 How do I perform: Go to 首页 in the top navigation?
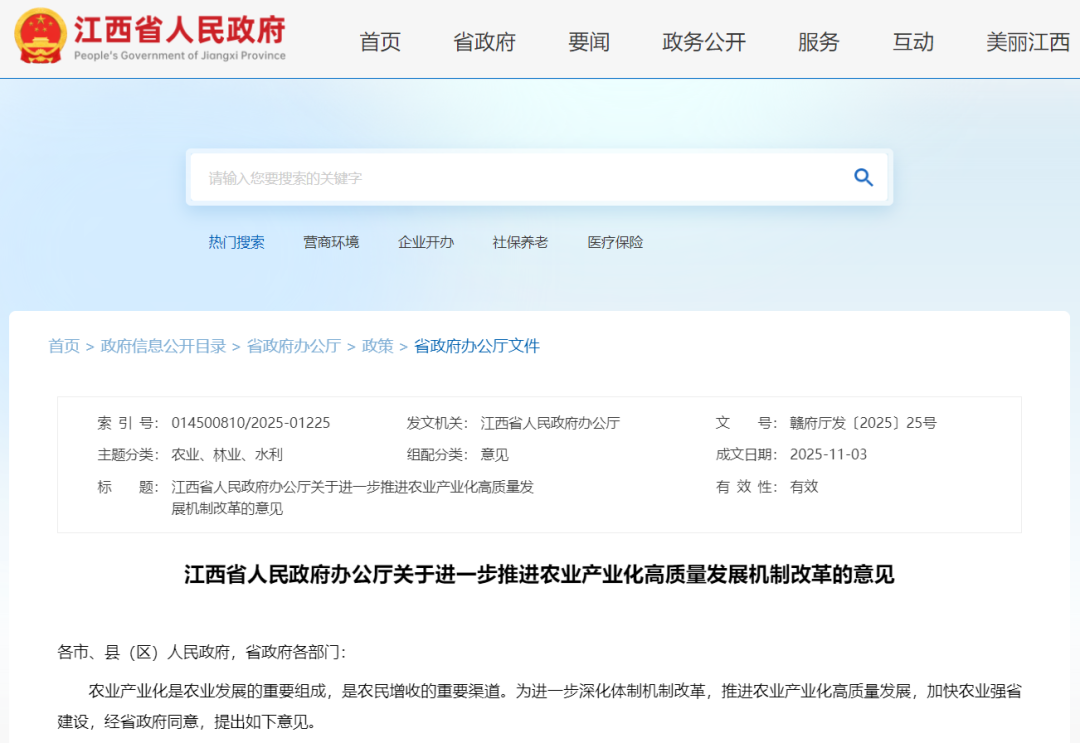[x=379, y=43]
